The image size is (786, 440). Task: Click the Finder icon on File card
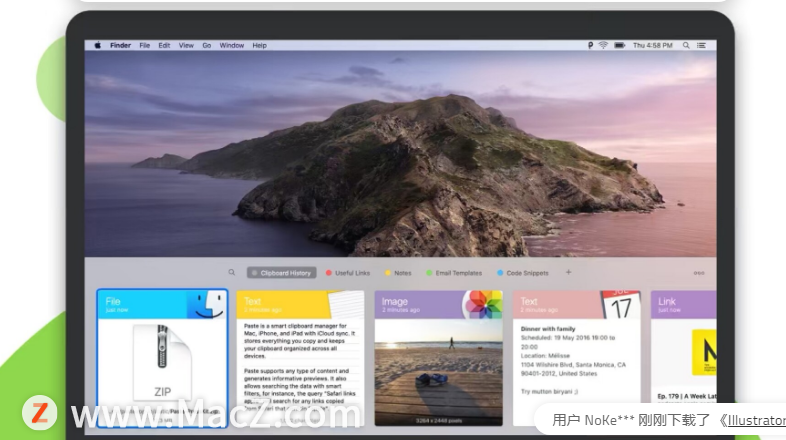[207, 304]
